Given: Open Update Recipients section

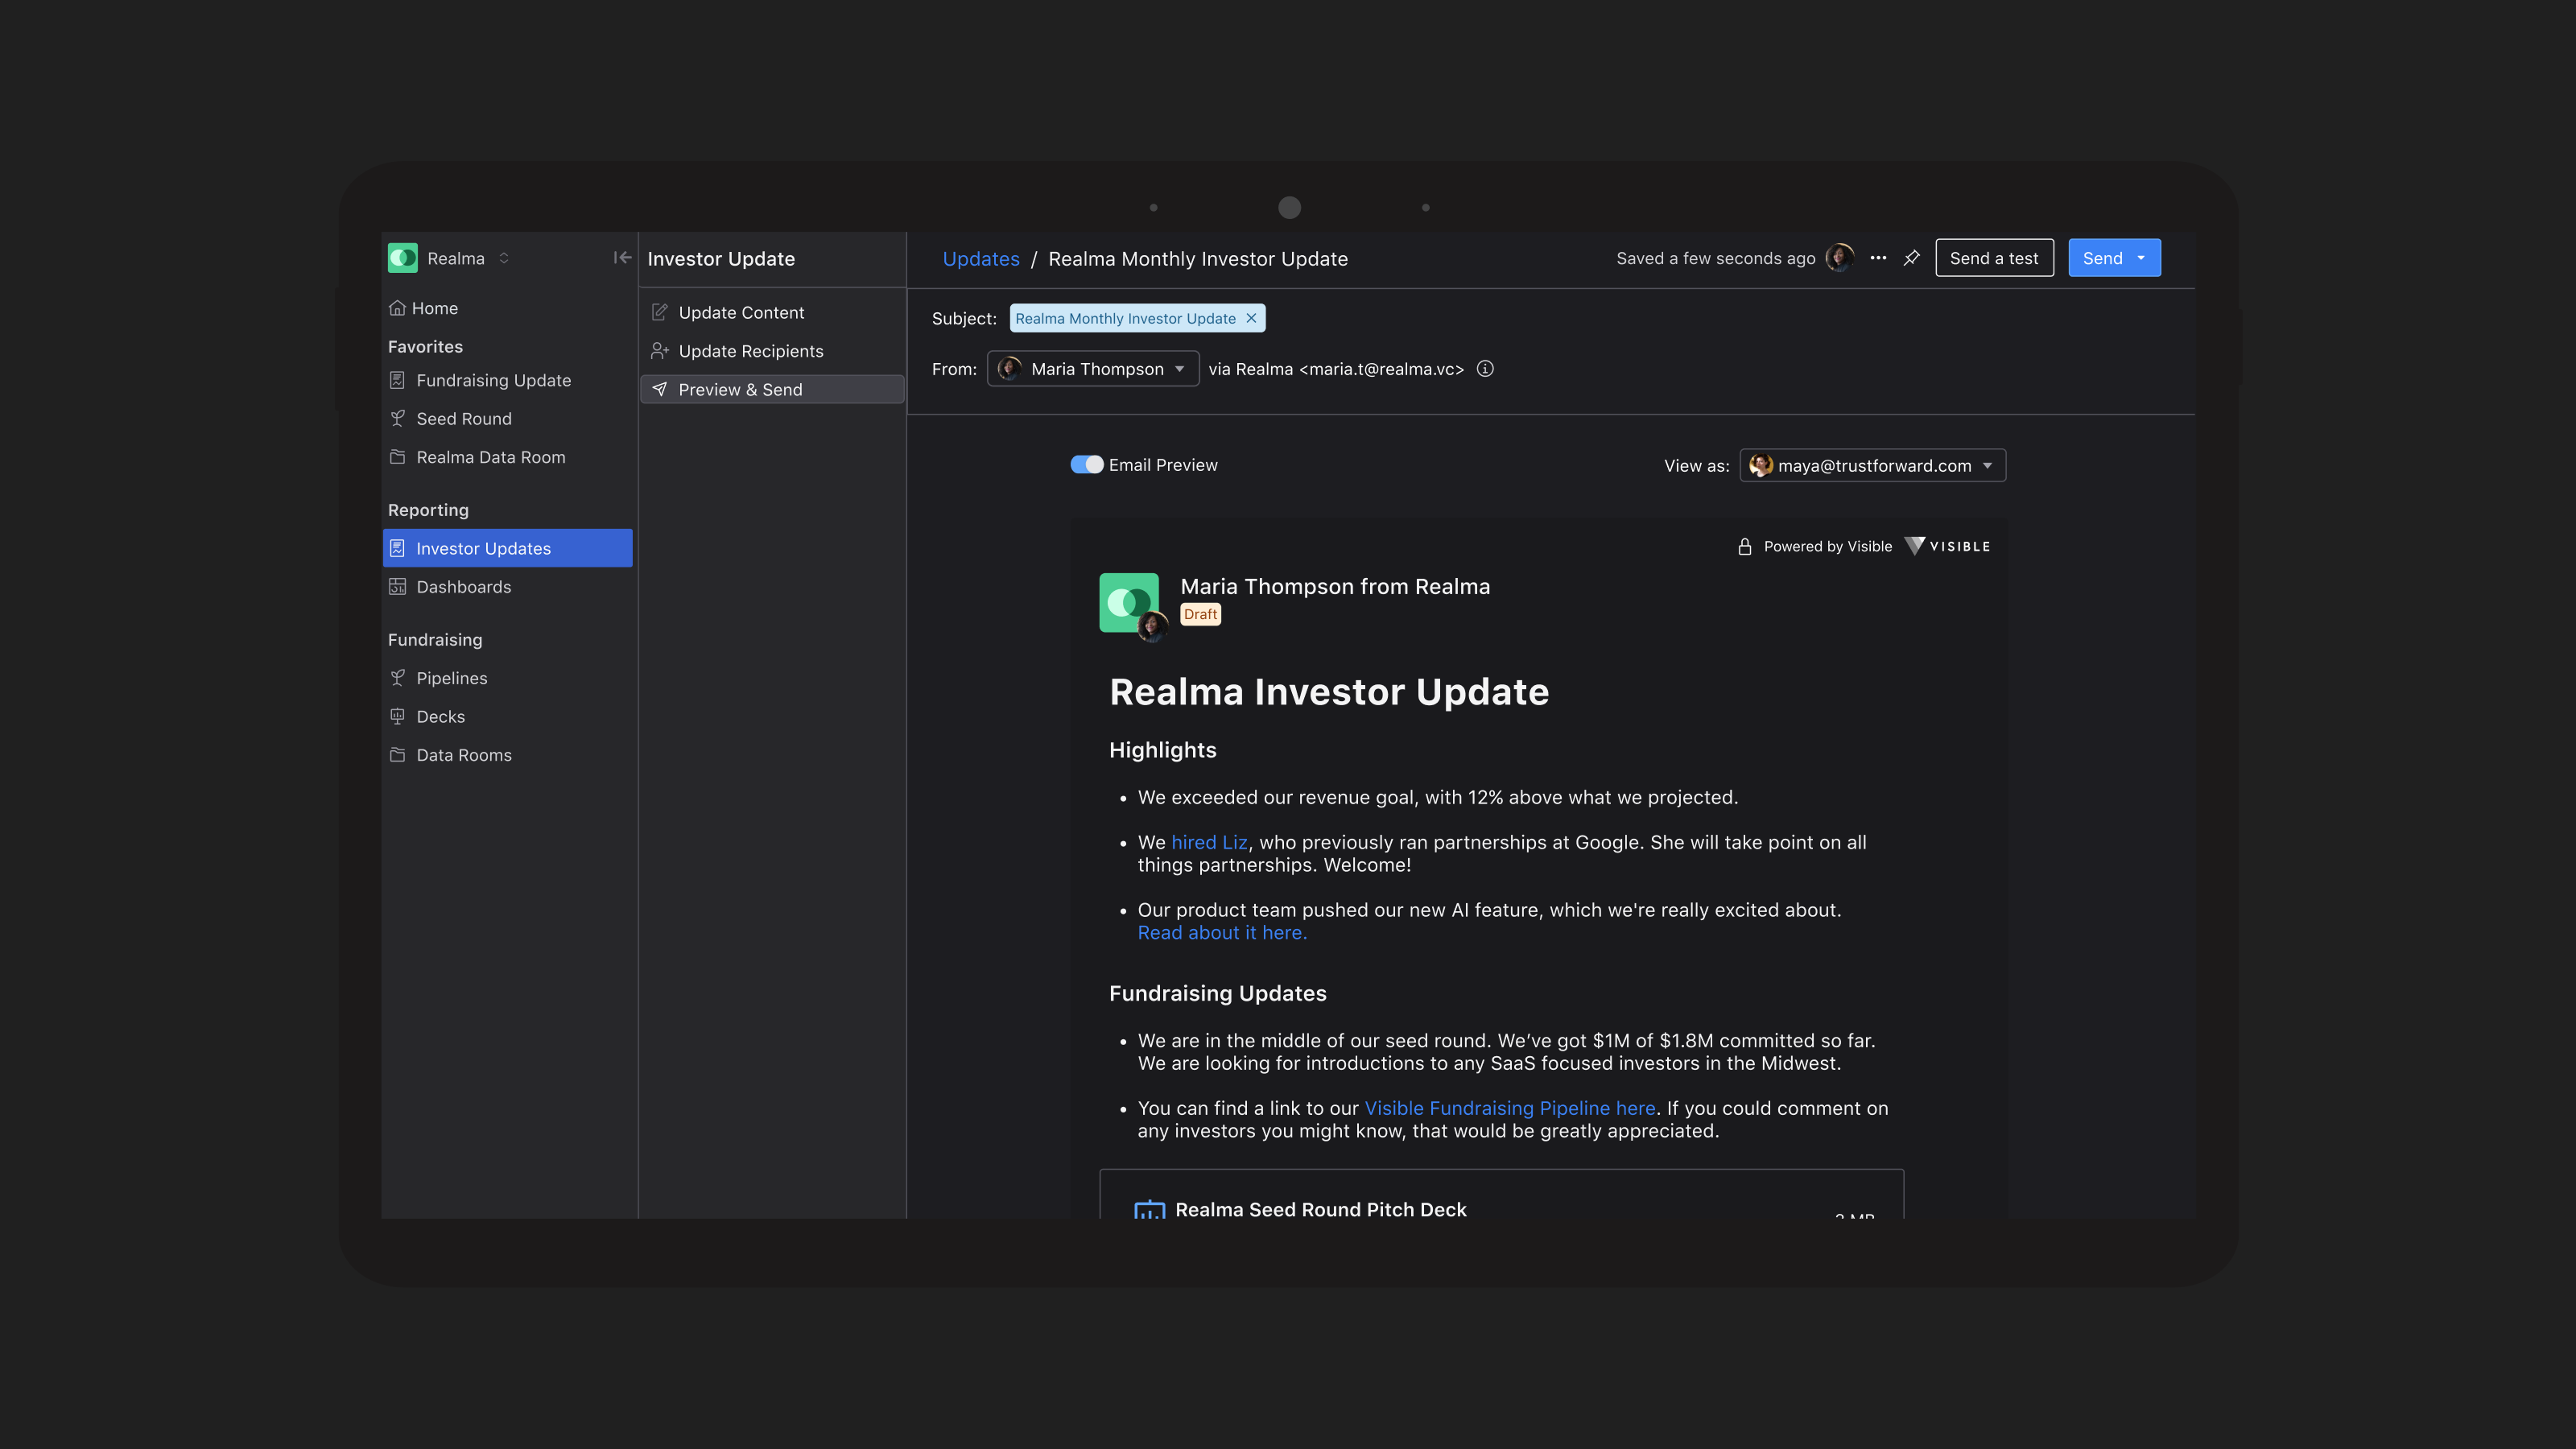Looking at the screenshot, I should click(750, 351).
